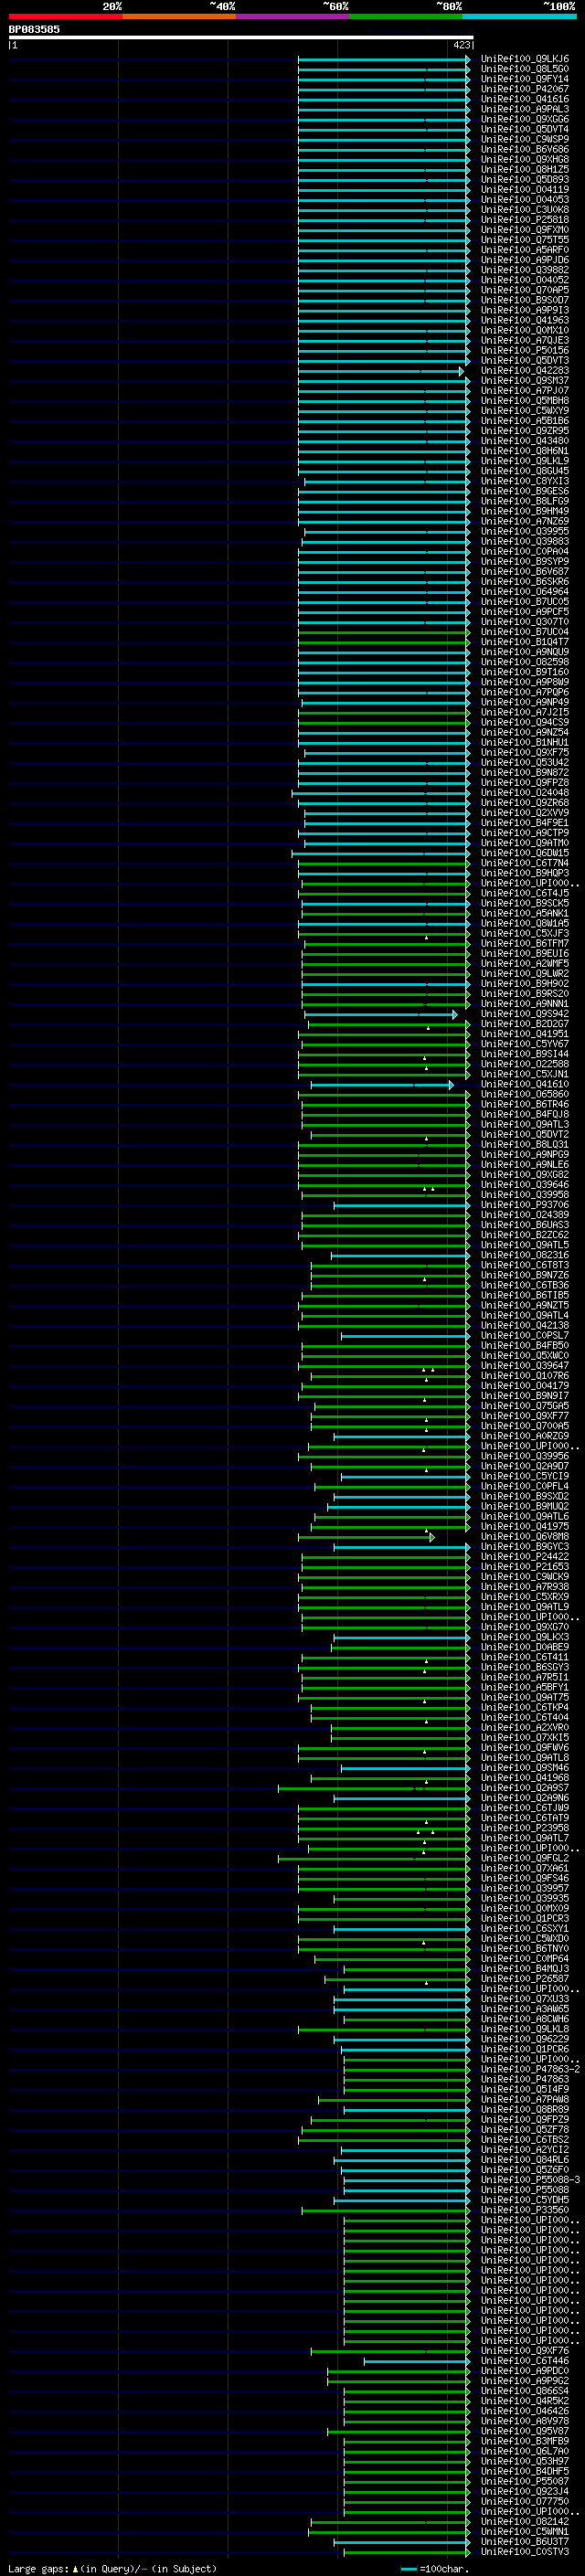Select label UniRef100_Q9S942
The height and width of the screenshot is (2576, 585).
(524, 1013)
